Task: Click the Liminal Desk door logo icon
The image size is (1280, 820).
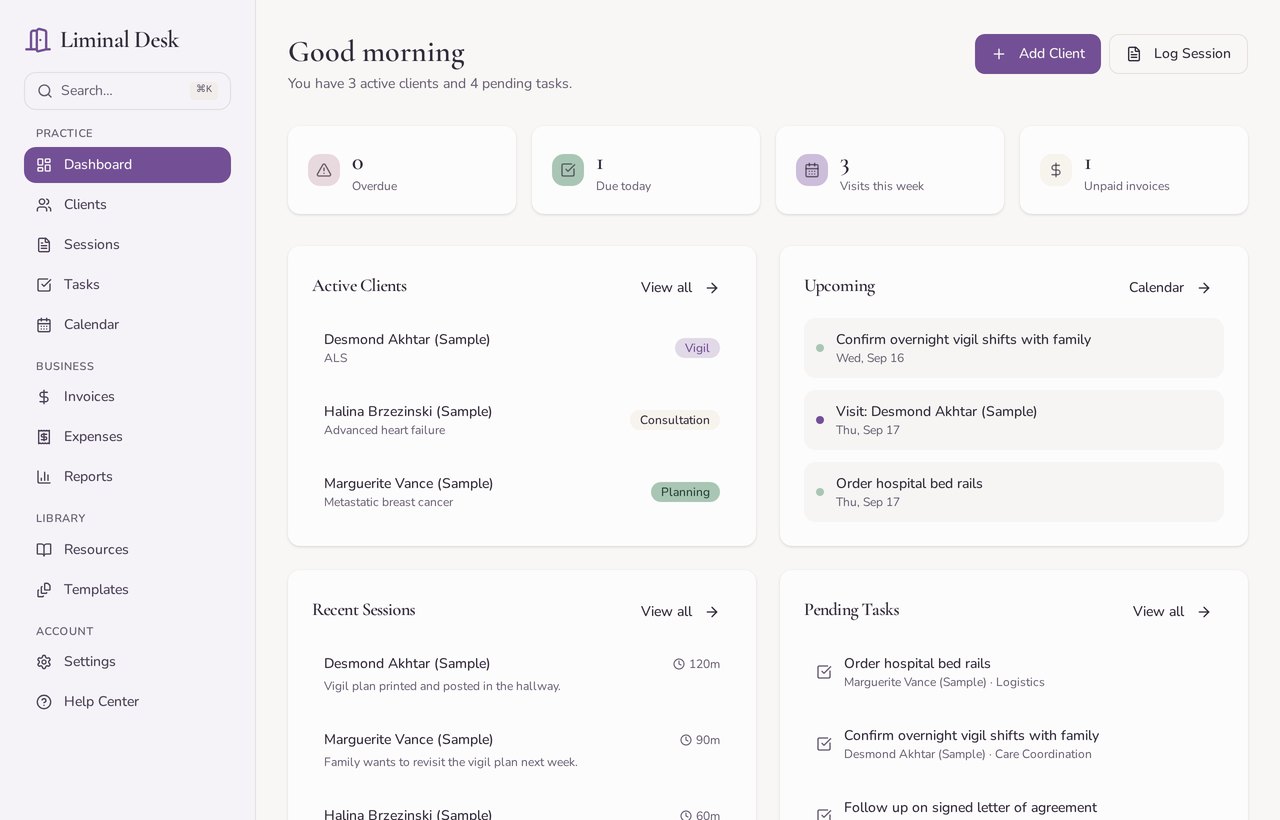Action: tap(38, 40)
